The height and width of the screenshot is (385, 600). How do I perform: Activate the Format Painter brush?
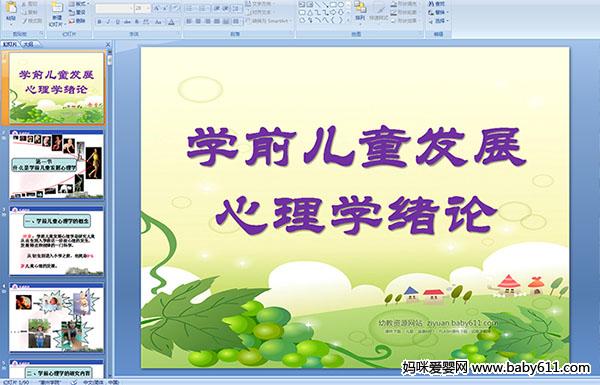32,21
